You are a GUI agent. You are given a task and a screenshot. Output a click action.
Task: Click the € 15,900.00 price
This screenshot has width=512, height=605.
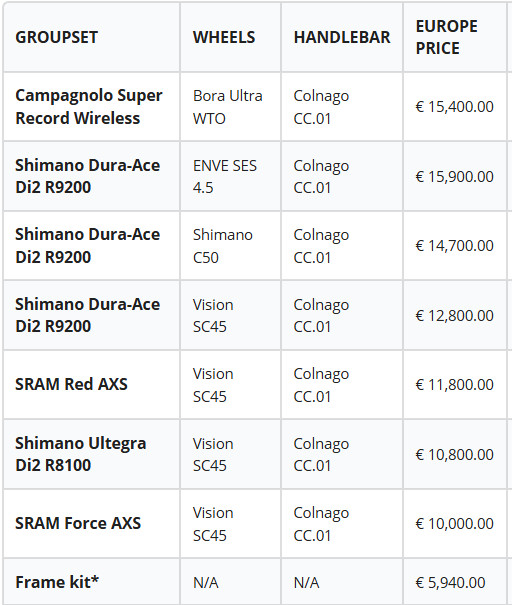click(455, 177)
